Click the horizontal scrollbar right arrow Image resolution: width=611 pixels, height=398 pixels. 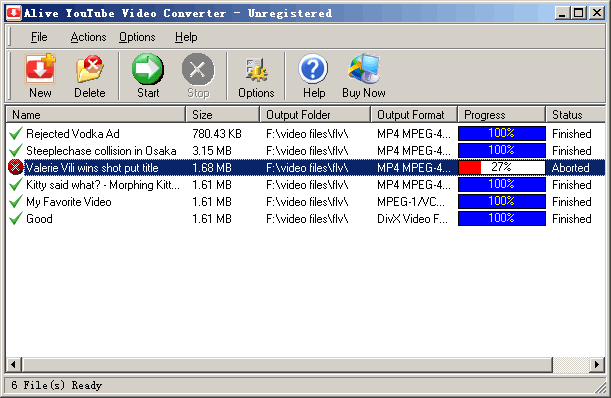[x=597, y=365]
